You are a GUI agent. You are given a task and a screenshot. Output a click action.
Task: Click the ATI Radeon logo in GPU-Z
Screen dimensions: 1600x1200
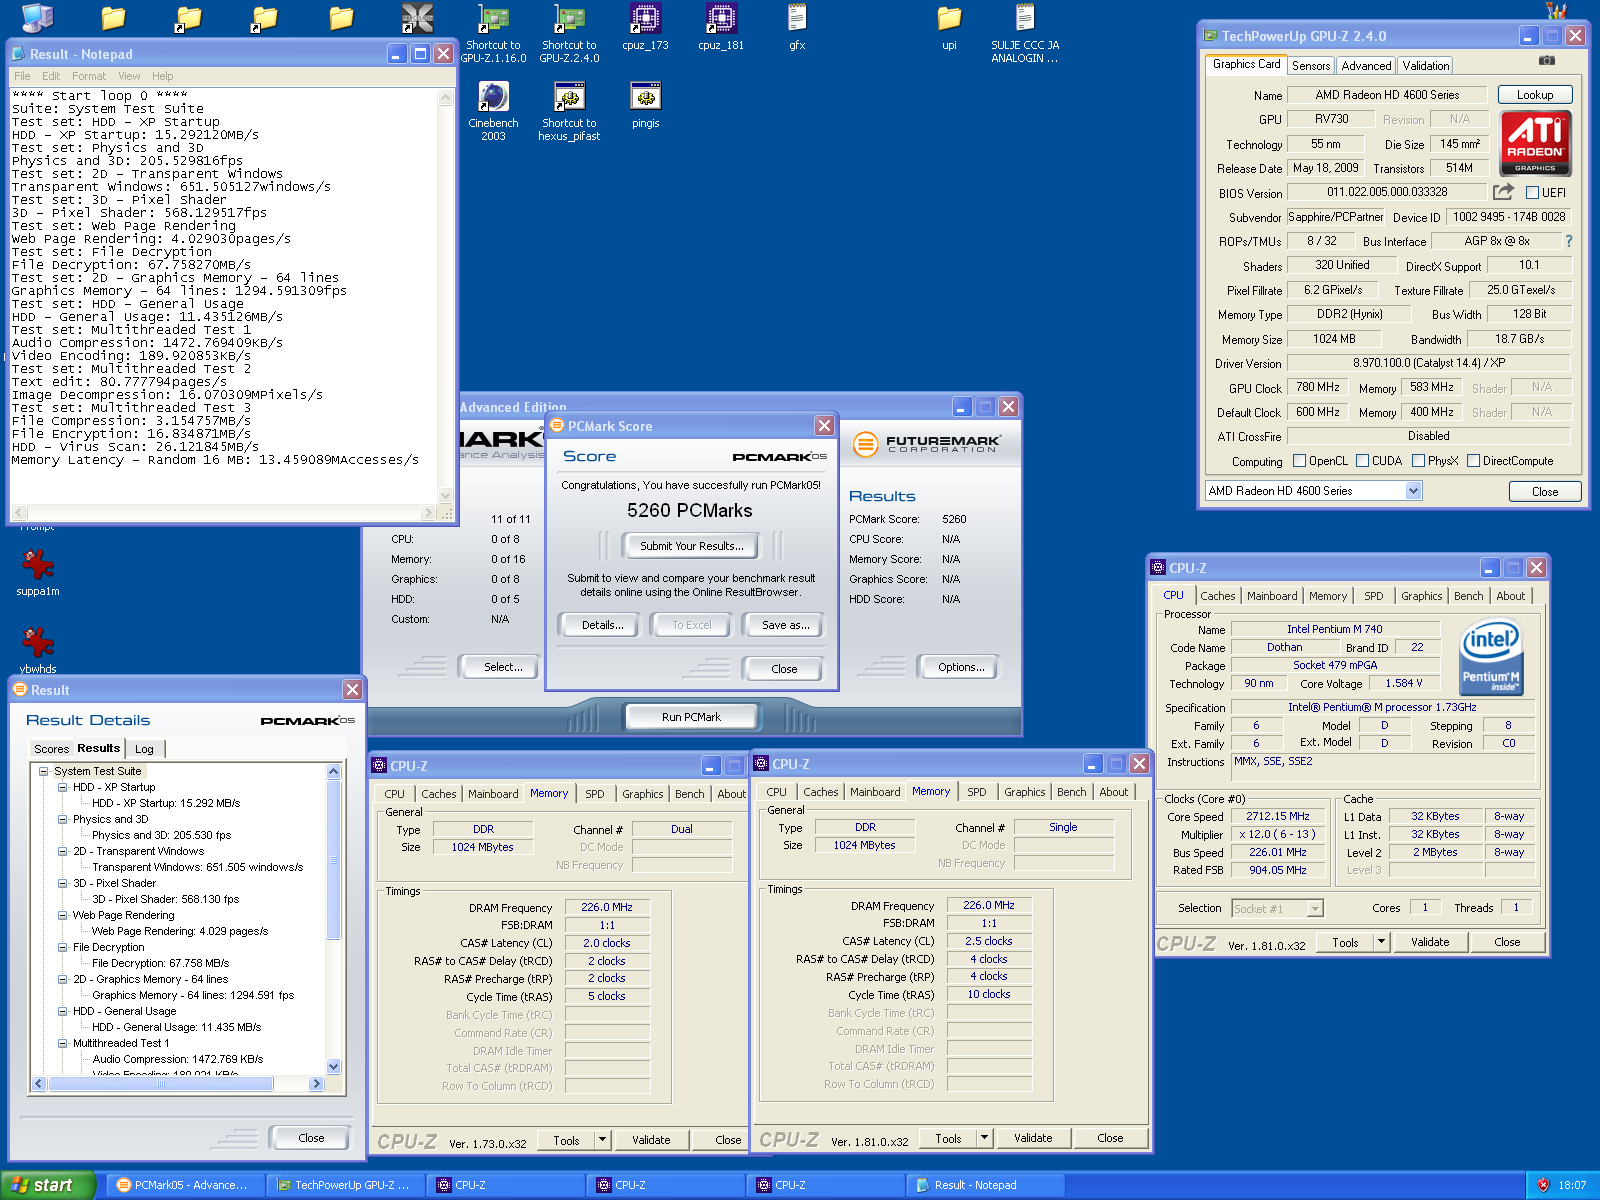(1535, 143)
